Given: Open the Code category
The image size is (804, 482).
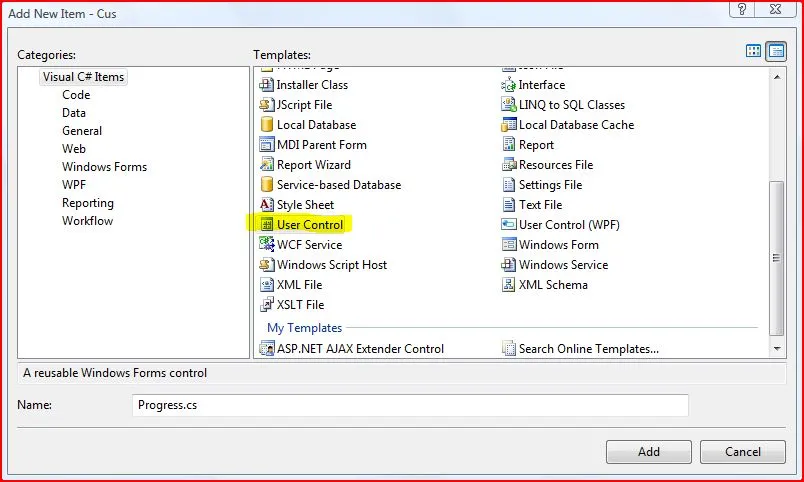Looking at the screenshot, I should point(76,95).
